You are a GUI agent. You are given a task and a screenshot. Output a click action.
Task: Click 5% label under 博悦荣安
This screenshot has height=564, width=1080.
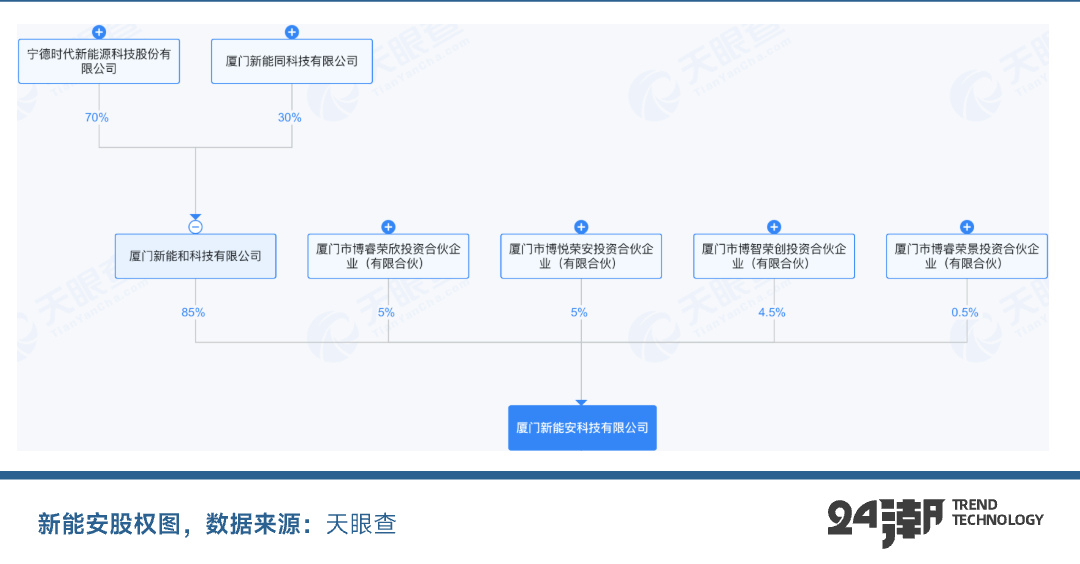pos(579,313)
